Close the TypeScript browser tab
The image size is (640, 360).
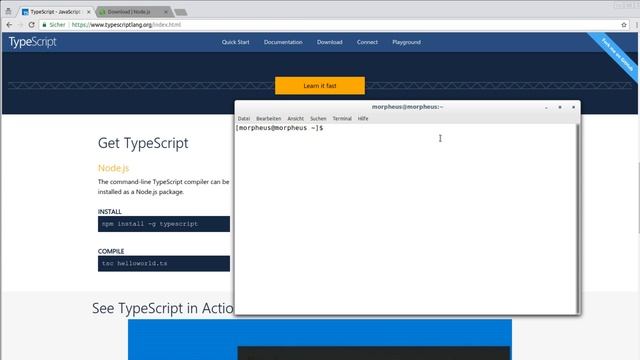[x=89, y=12]
